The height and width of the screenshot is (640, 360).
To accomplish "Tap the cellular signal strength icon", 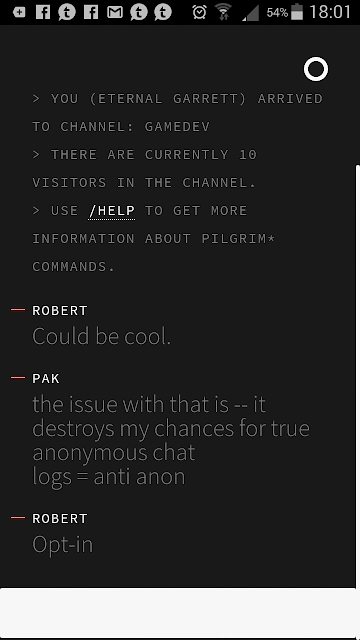I will pyautogui.click(x=251, y=13).
